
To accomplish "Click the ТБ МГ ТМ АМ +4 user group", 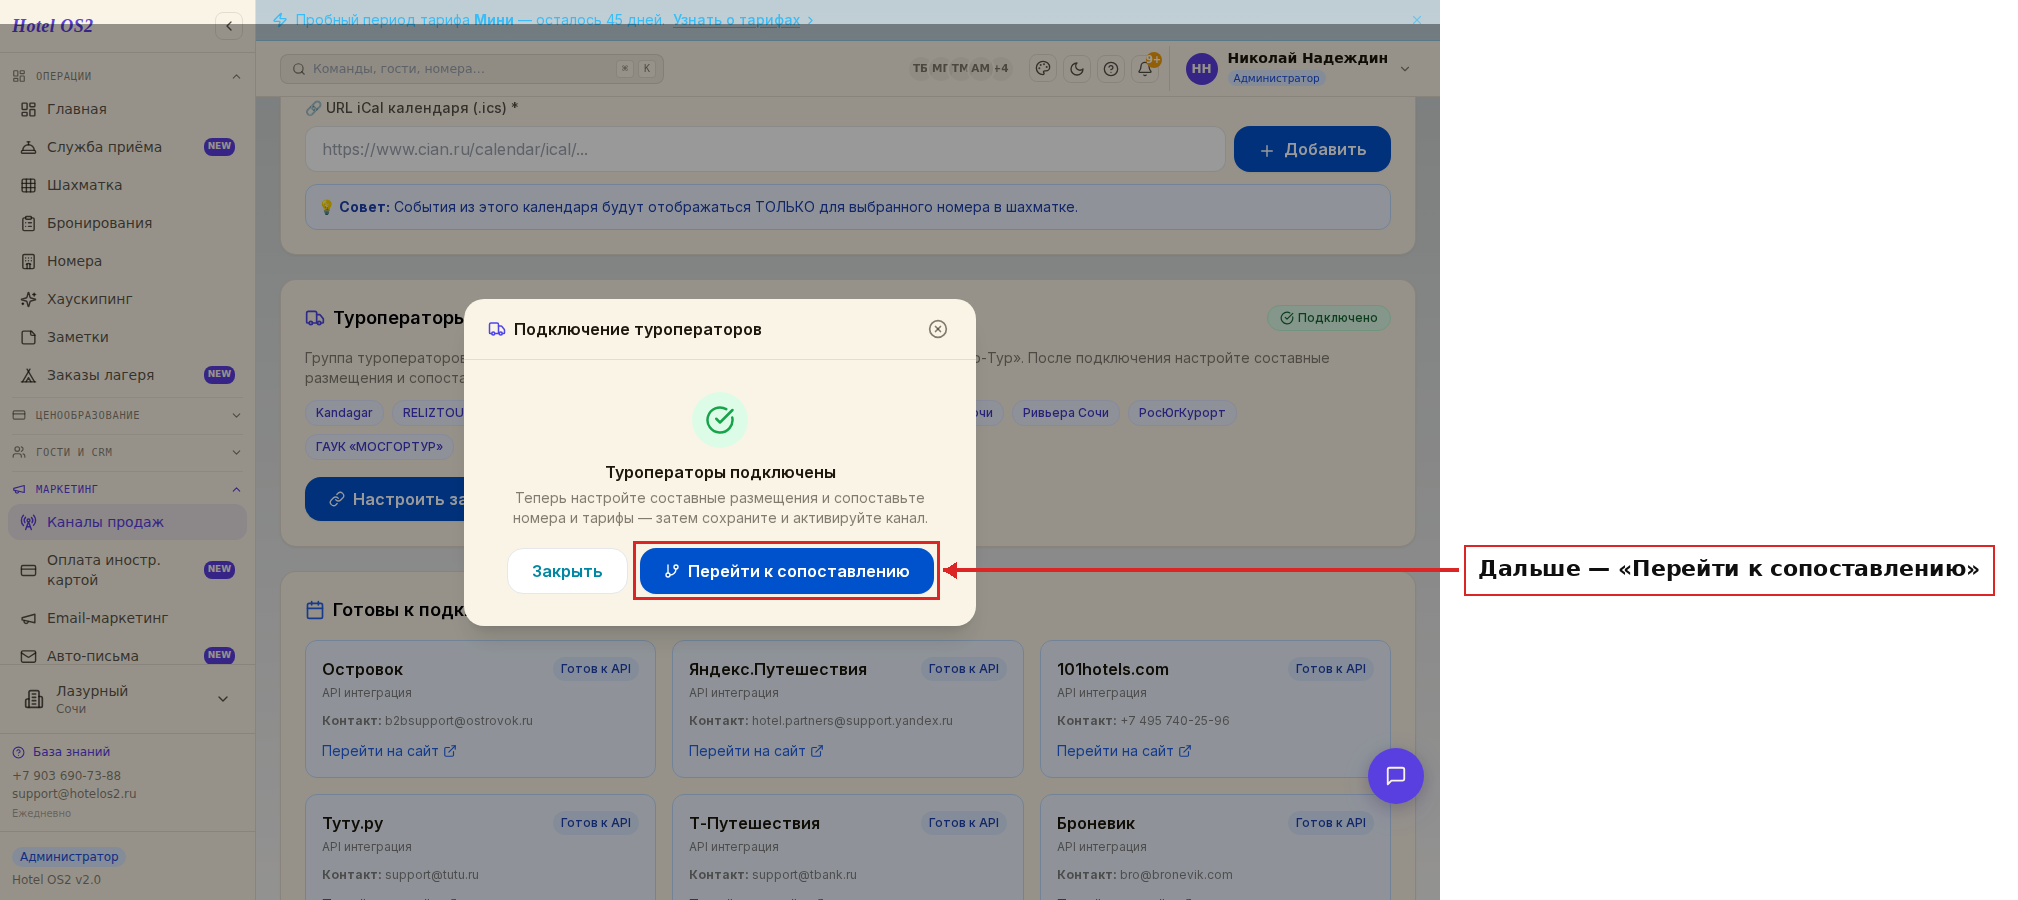I will (x=960, y=69).
